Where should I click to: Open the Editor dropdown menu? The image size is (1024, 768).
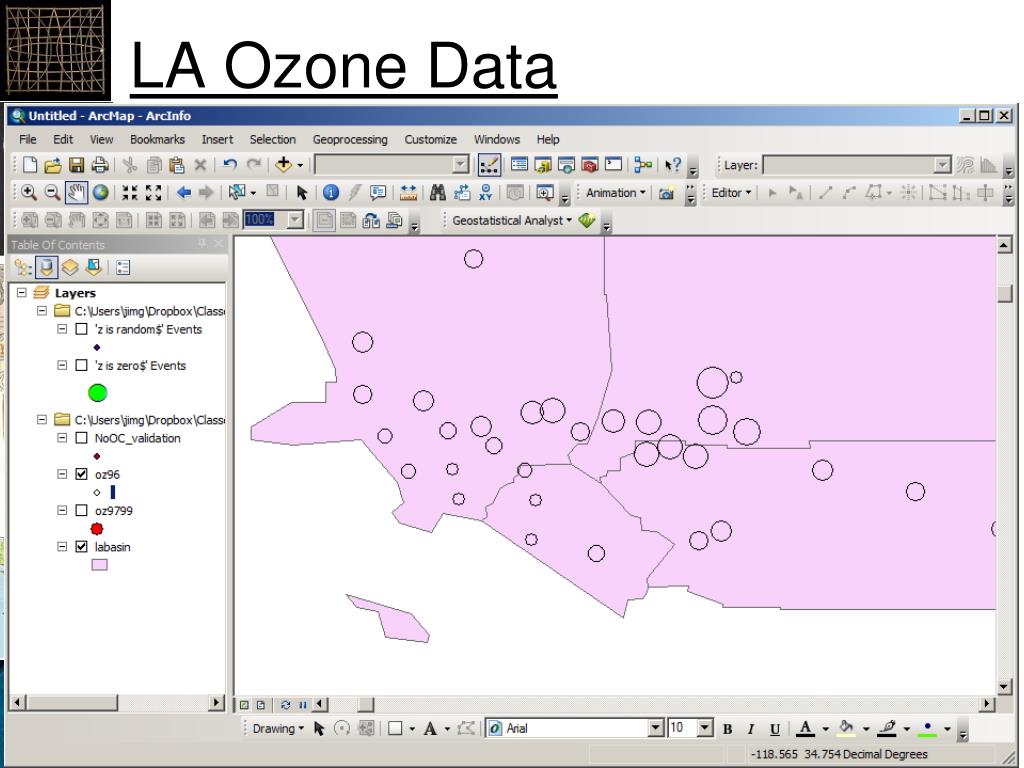pos(731,193)
